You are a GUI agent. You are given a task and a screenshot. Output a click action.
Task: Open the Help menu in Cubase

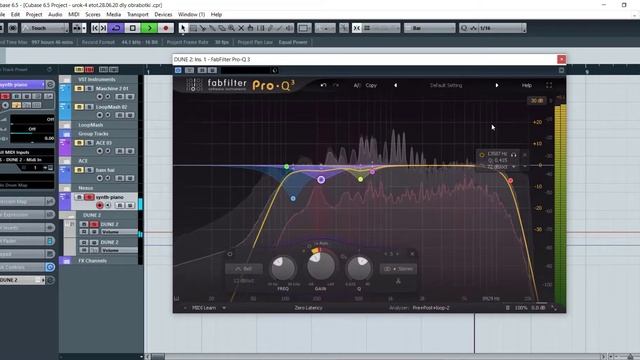(x=216, y=14)
